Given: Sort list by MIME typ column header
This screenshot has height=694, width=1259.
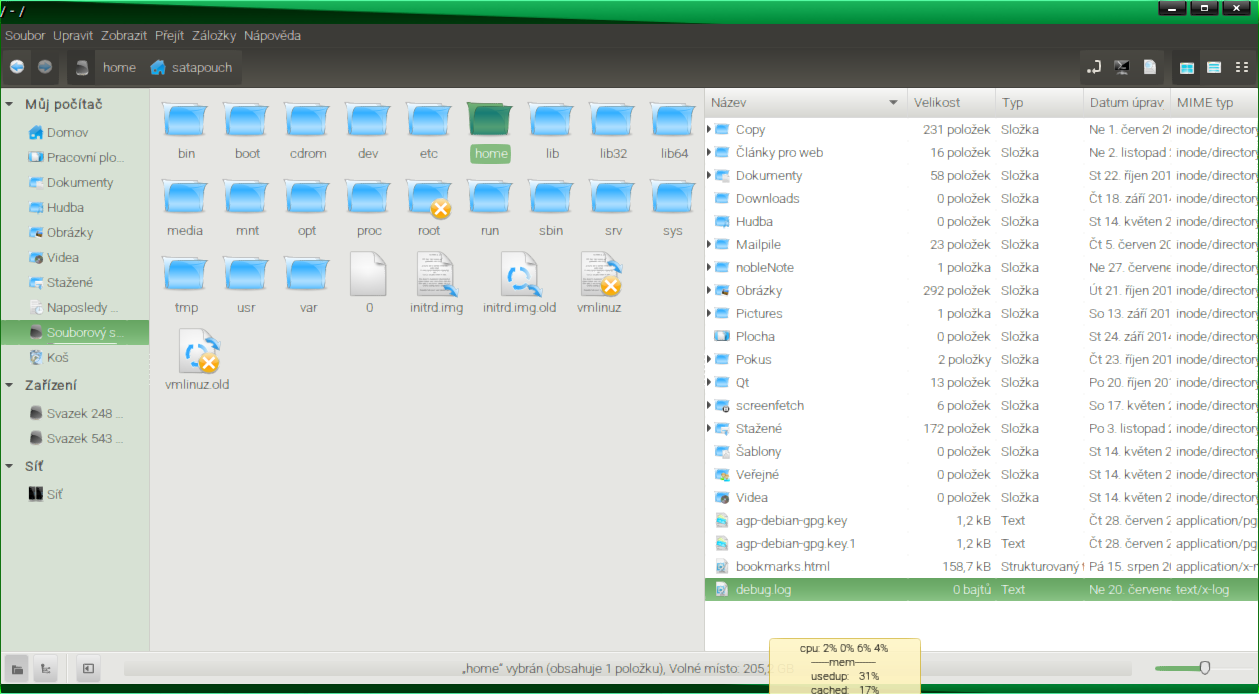Looking at the screenshot, I should 1215,102.
